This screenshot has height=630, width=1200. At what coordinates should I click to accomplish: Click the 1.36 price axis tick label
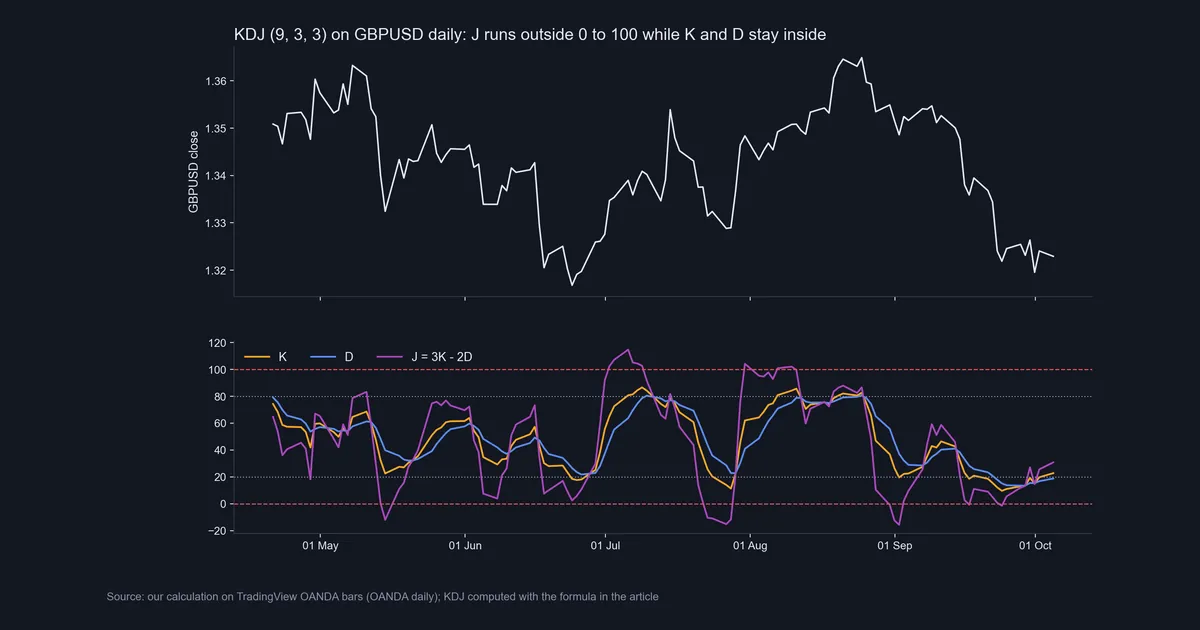click(x=217, y=81)
